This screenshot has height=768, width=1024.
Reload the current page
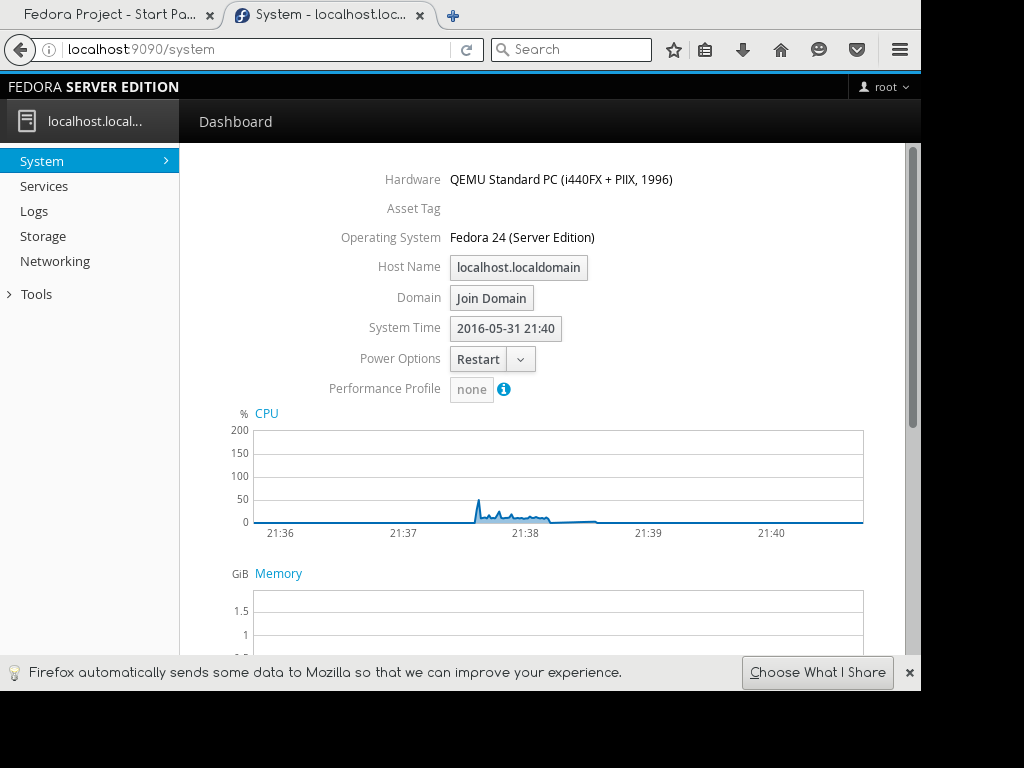[466, 50]
